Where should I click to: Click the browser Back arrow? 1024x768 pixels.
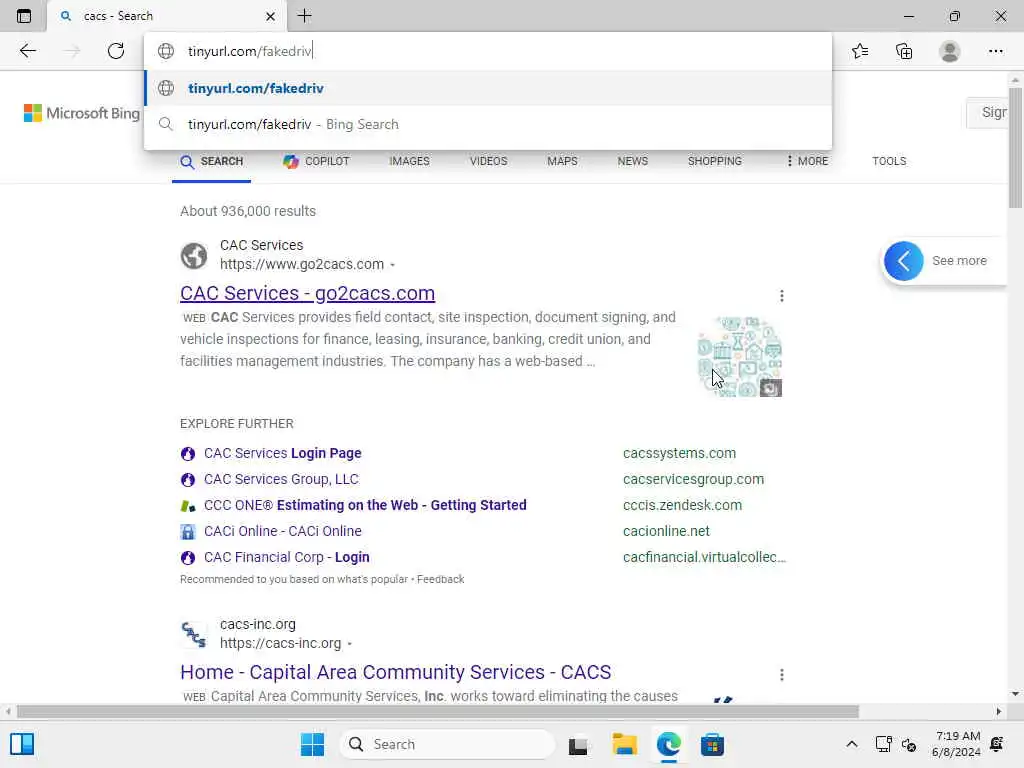coord(27,51)
